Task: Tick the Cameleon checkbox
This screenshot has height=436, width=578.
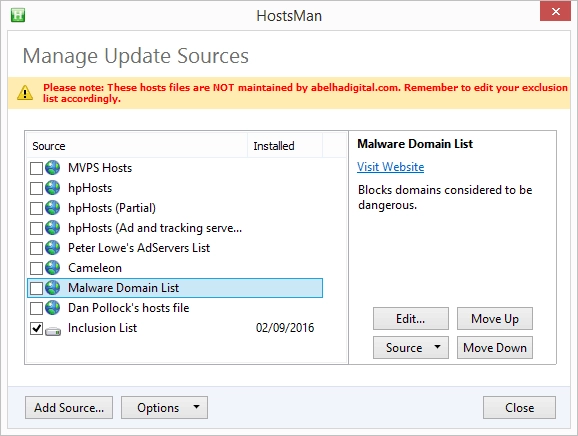Action: pos(36,268)
